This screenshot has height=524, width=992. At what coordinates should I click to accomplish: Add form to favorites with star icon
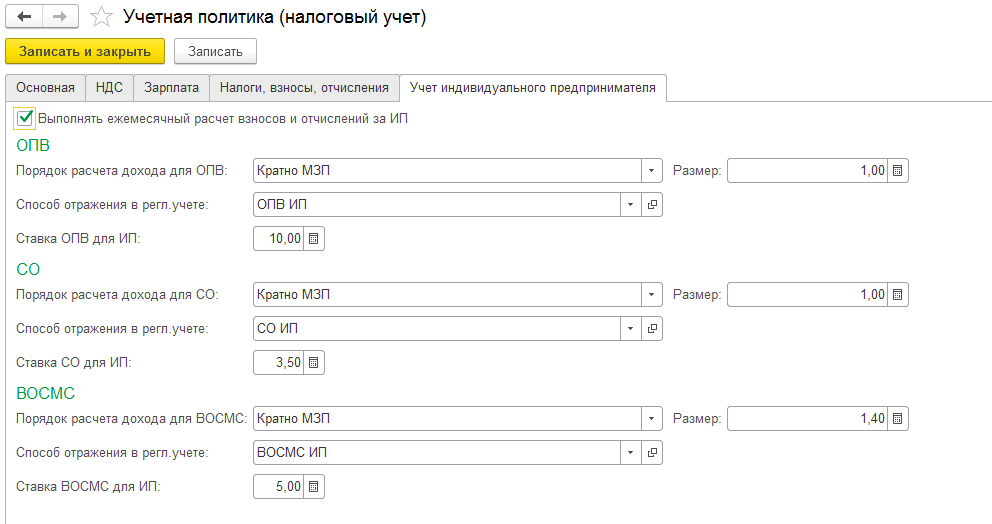(x=101, y=17)
